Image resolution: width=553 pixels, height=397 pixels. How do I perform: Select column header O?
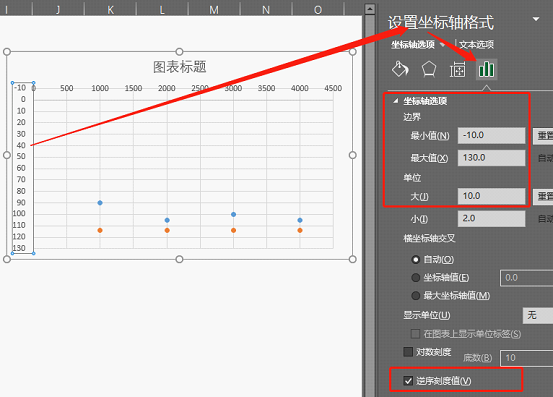(x=318, y=9)
